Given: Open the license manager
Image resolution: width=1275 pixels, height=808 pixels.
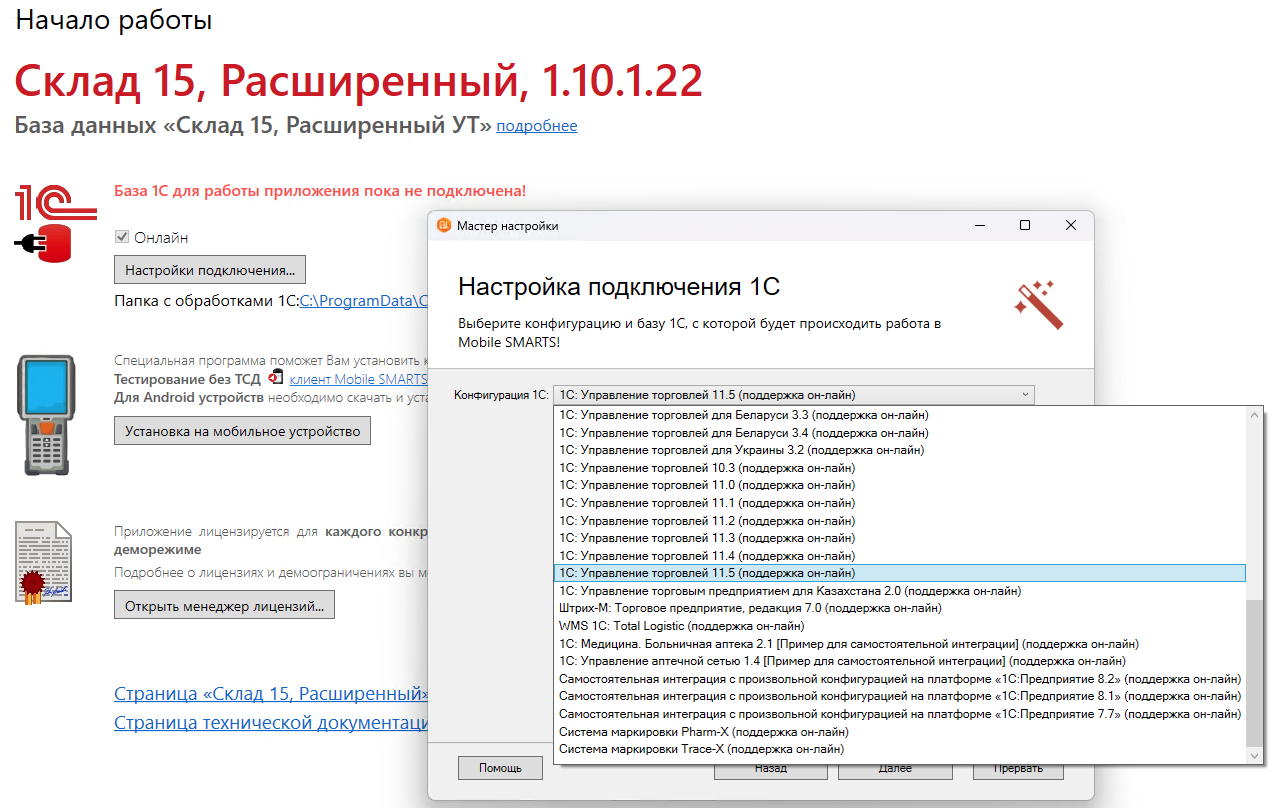Looking at the screenshot, I should coord(224,604).
